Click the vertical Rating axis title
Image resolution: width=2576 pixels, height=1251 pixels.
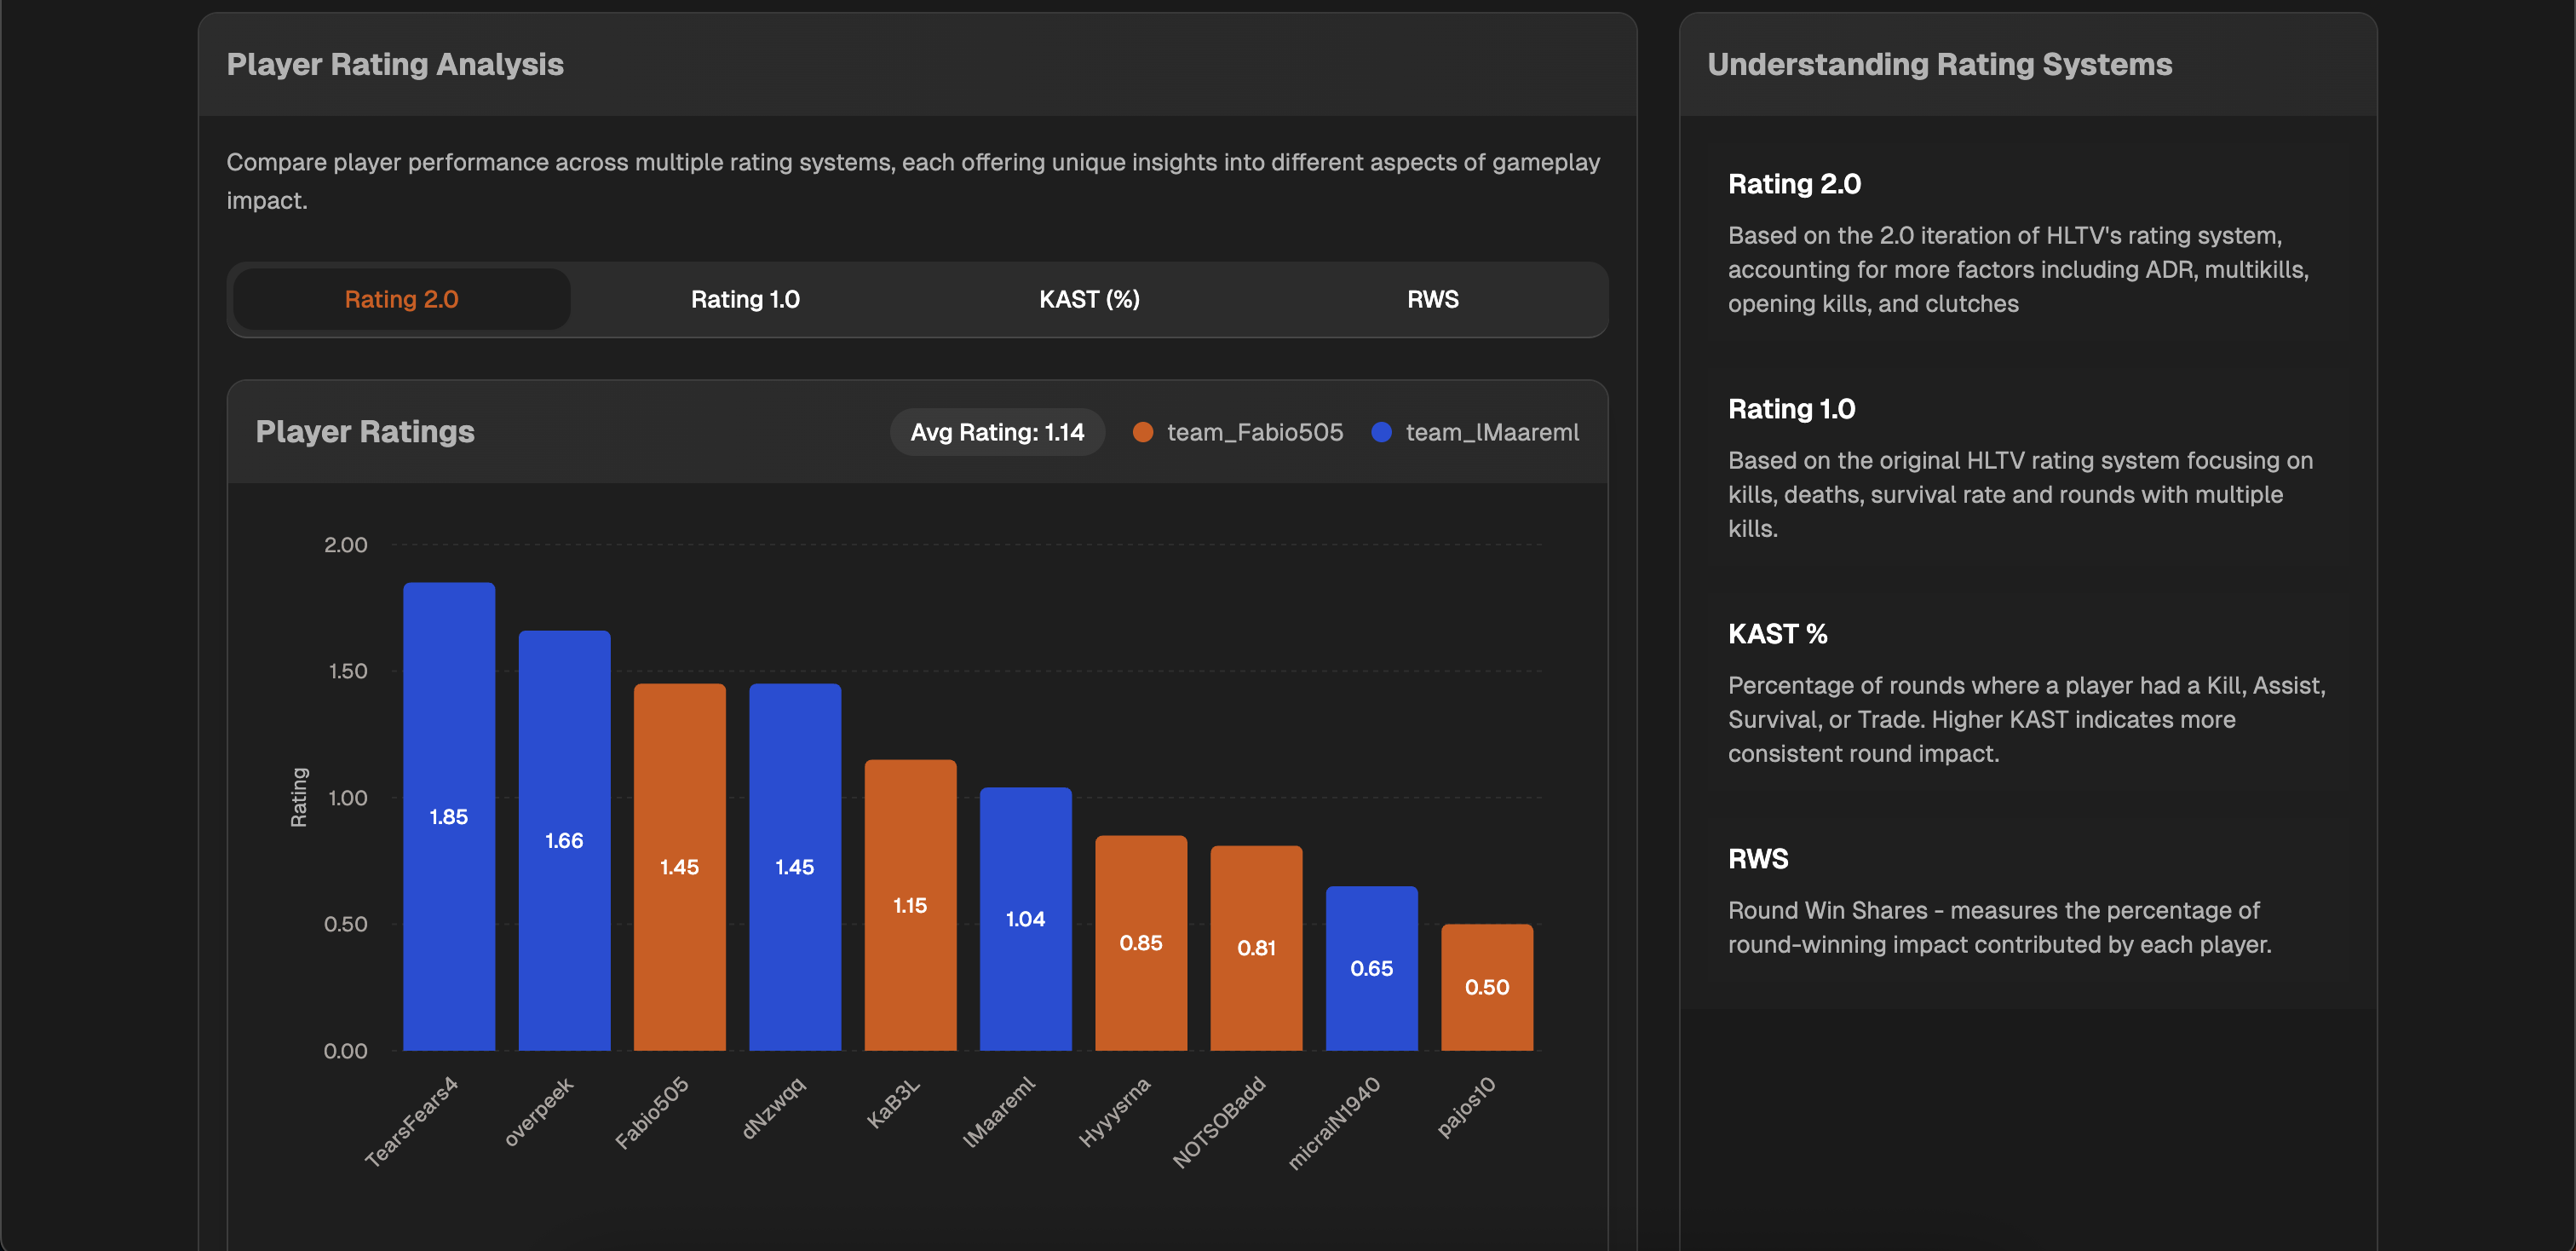click(x=298, y=797)
